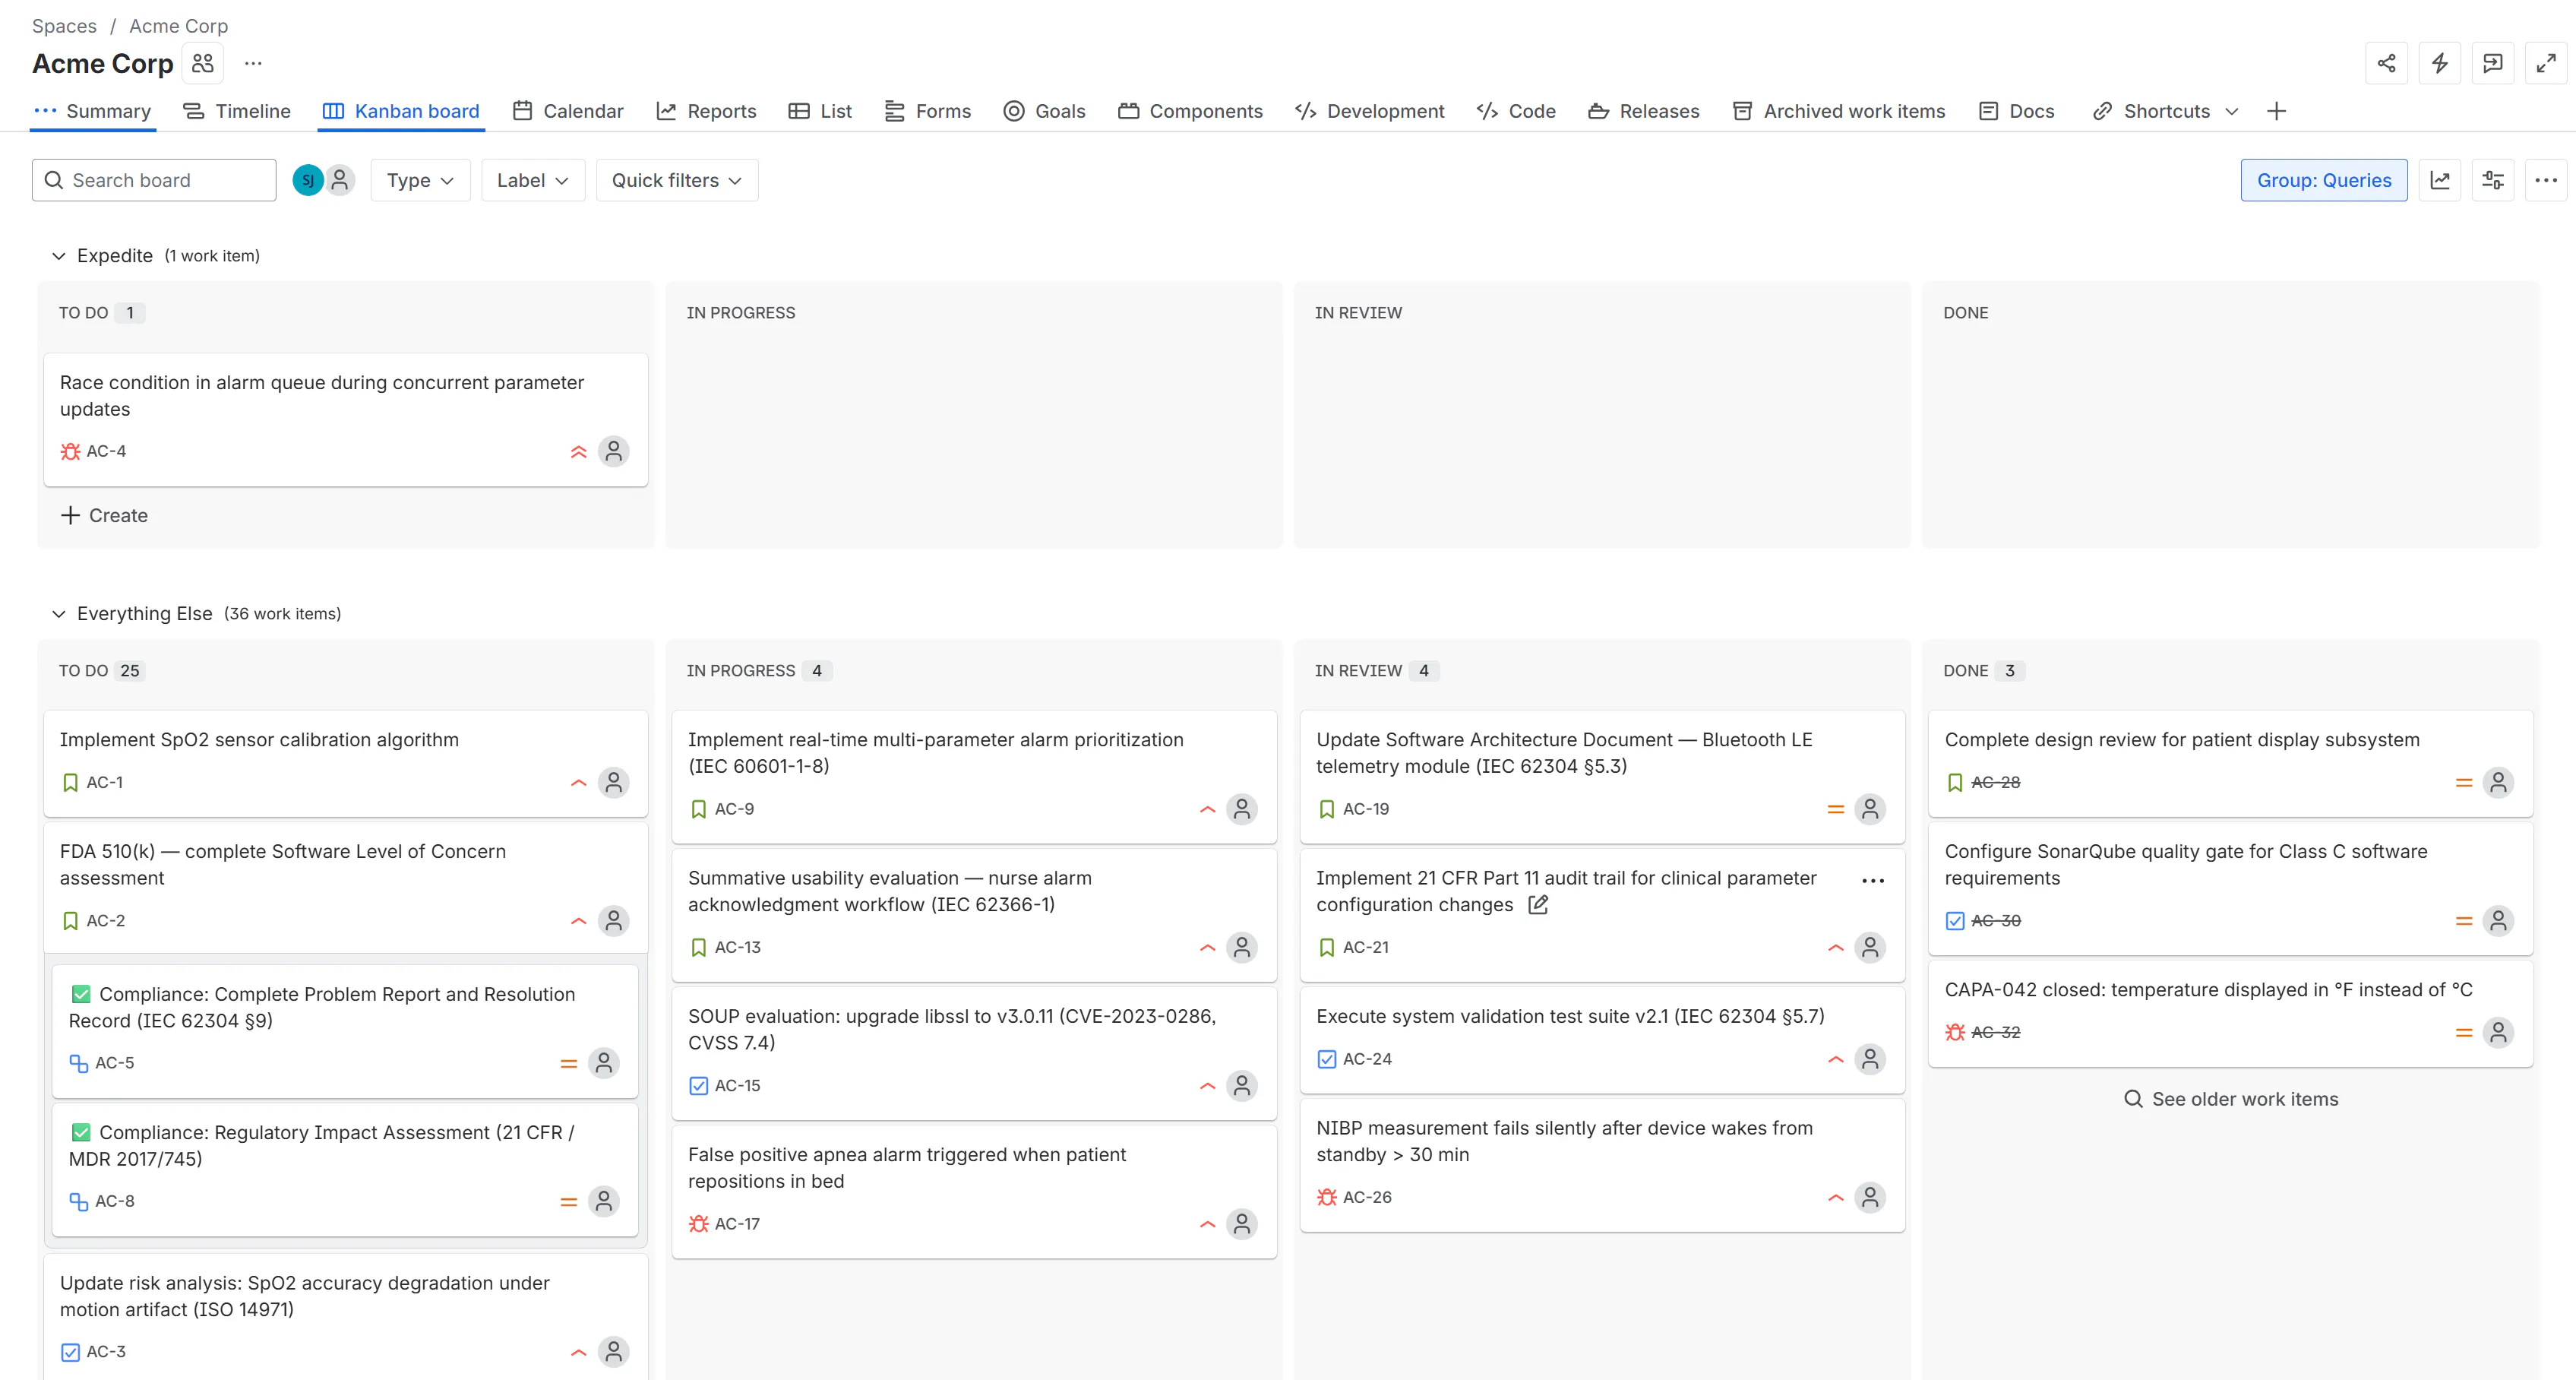Open the NIBP measurement fails silently card
The height and width of the screenshot is (1380, 2576).
coord(1602,1164)
